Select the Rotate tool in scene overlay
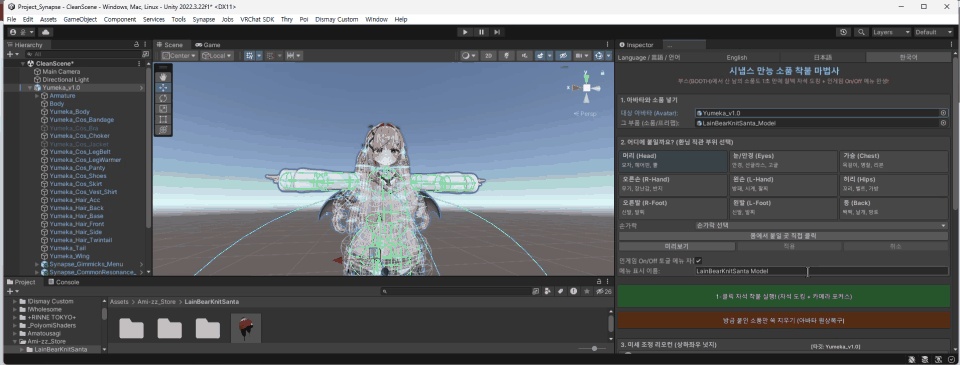The height and width of the screenshot is (365, 960). [x=163, y=98]
